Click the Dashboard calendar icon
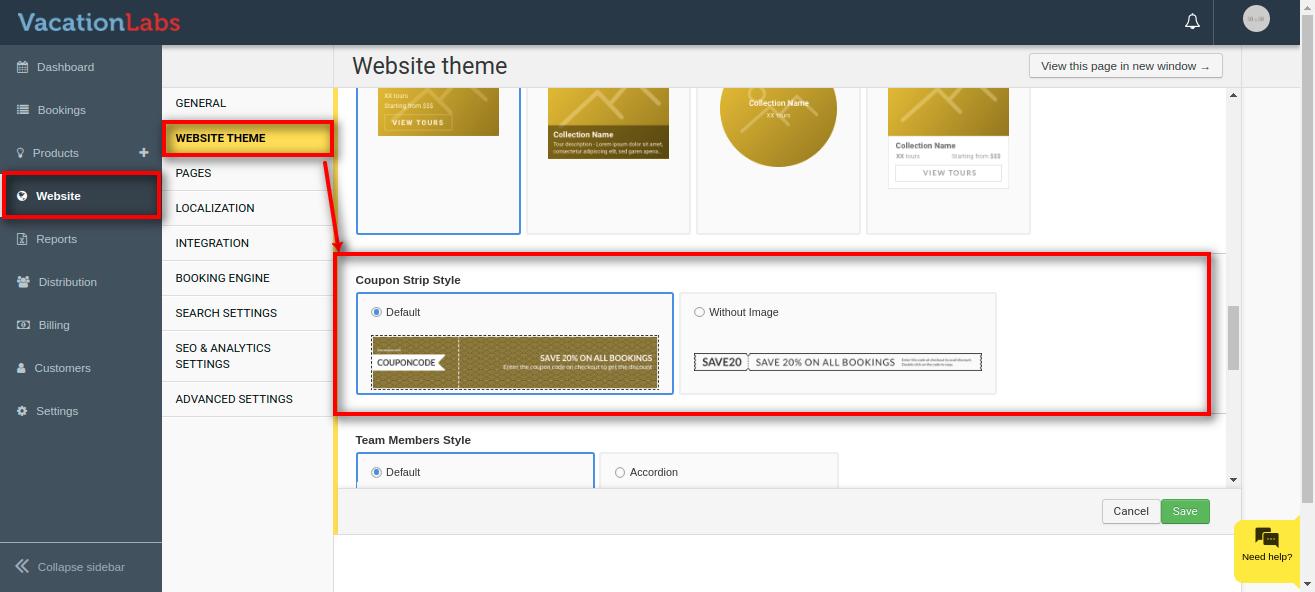This screenshot has height=592, width=1315. tap(22, 67)
